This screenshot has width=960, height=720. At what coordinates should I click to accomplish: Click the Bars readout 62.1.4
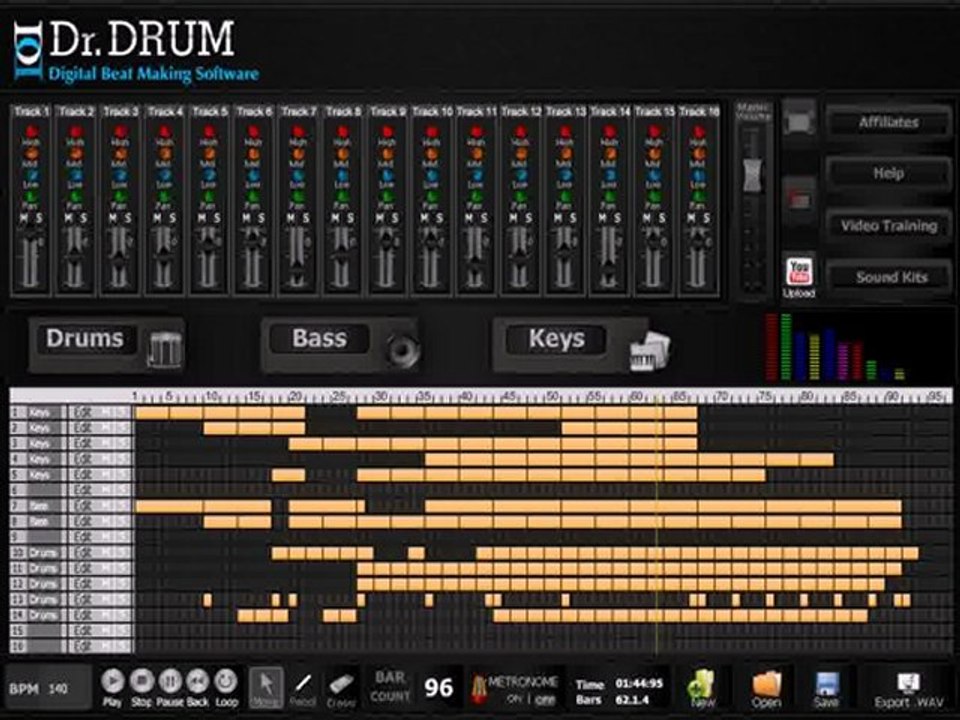[632, 699]
